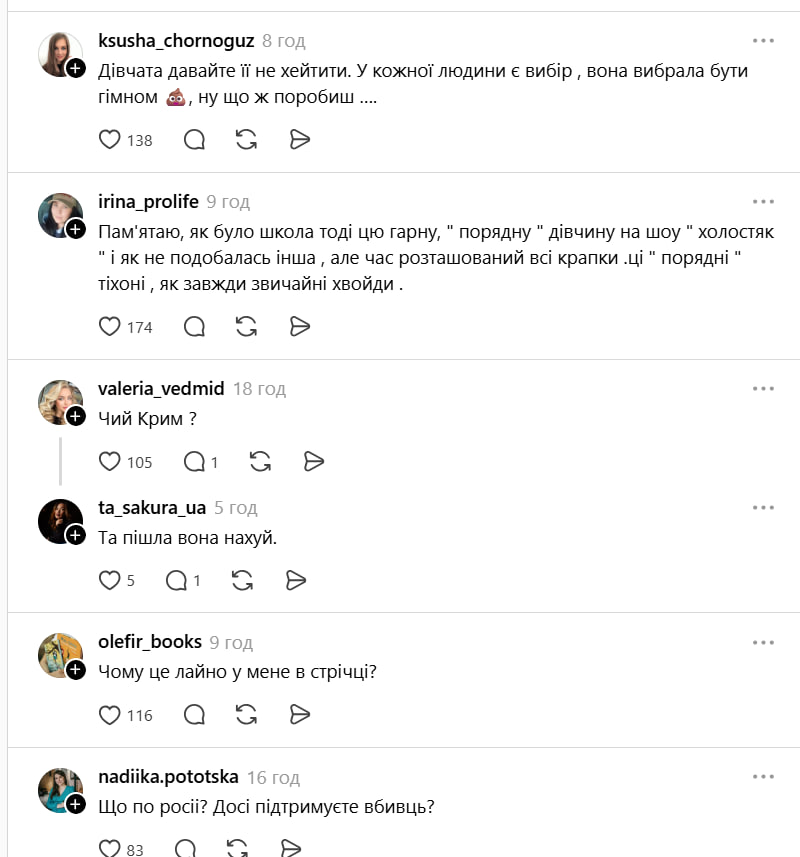Image resolution: width=800 pixels, height=857 pixels.
Task: Share olefir_books' comment
Action: tap(299, 714)
